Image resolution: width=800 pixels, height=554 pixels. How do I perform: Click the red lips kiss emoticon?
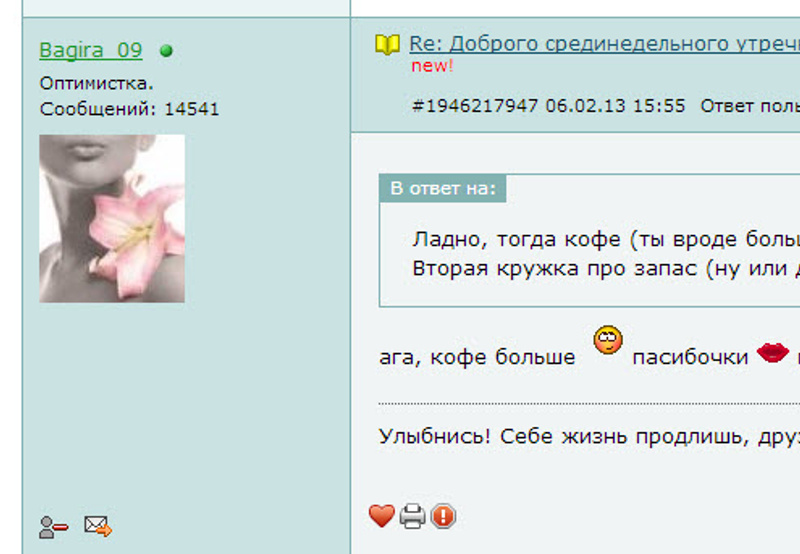(x=772, y=352)
